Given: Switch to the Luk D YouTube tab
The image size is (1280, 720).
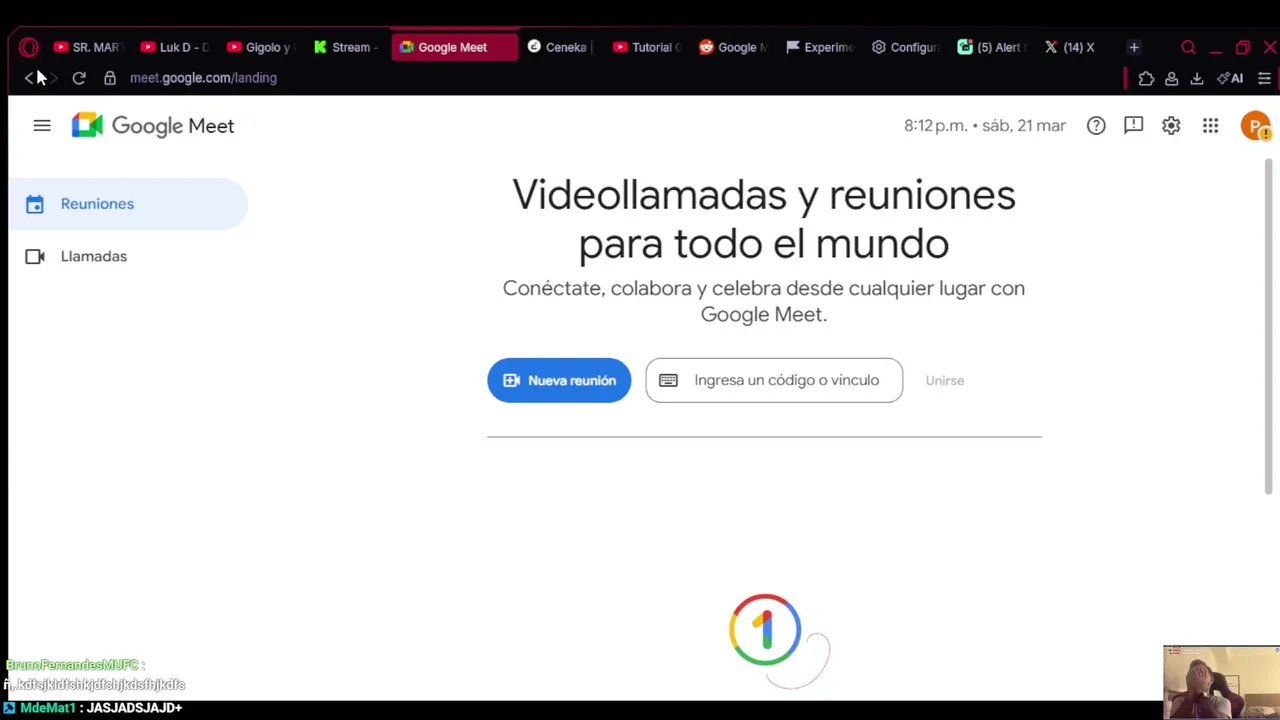Looking at the screenshot, I should point(176,47).
